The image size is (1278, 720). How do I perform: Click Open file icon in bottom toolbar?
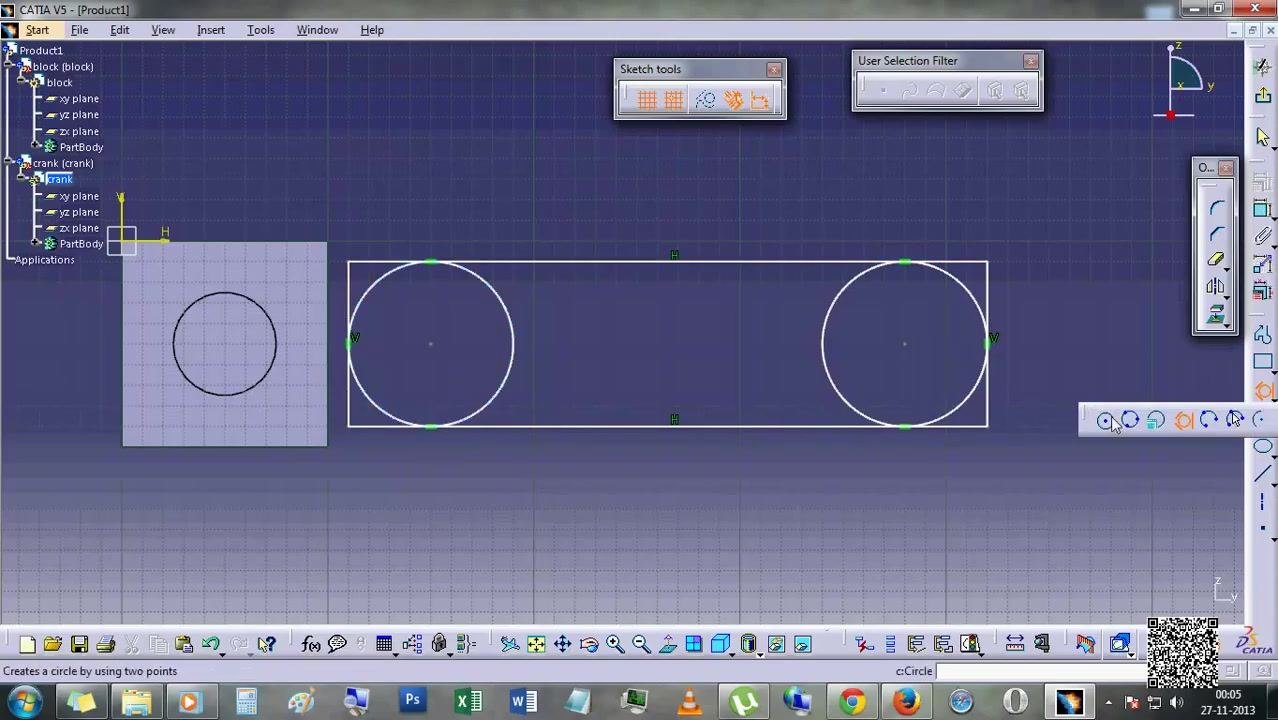click(x=53, y=644)
